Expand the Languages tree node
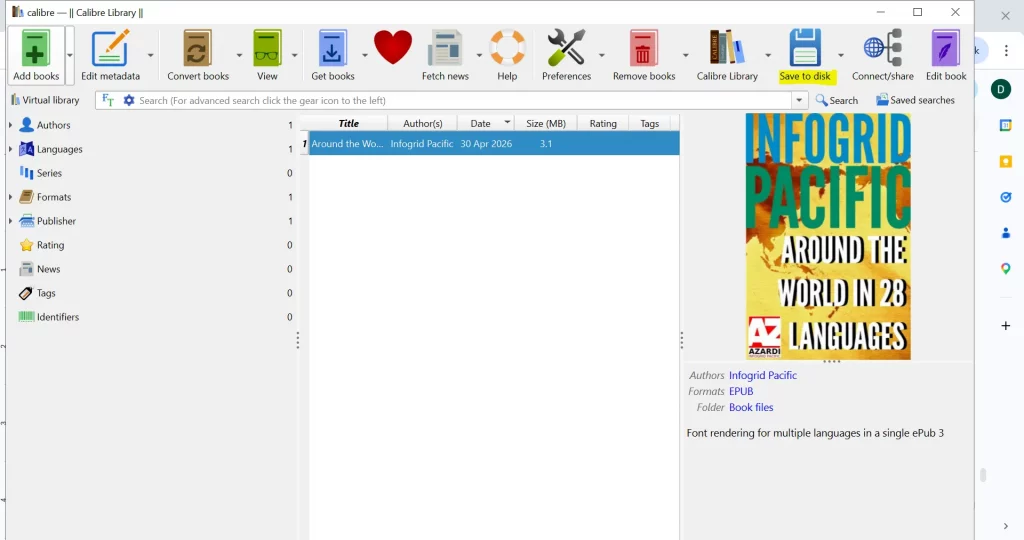 coord(10,149)
